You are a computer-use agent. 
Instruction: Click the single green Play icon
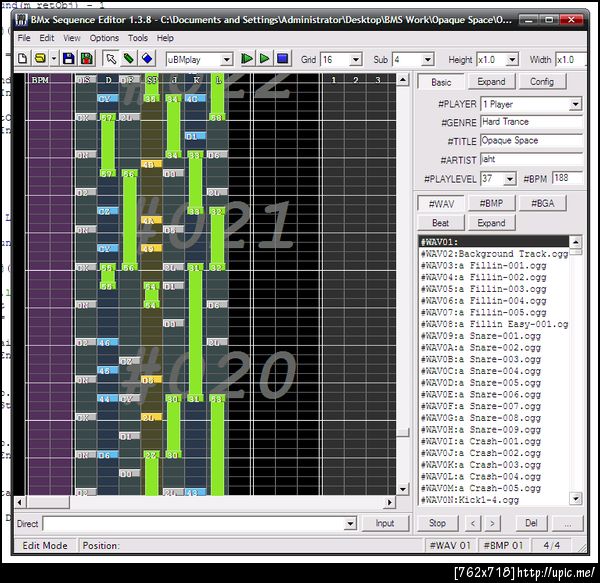click(x=264, y=59)
